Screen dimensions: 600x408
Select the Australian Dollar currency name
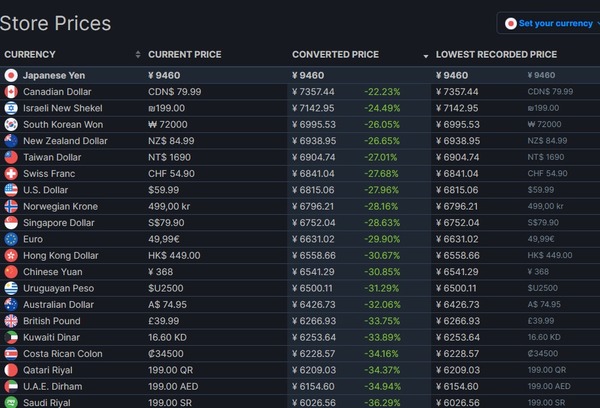tap(58, 305)
